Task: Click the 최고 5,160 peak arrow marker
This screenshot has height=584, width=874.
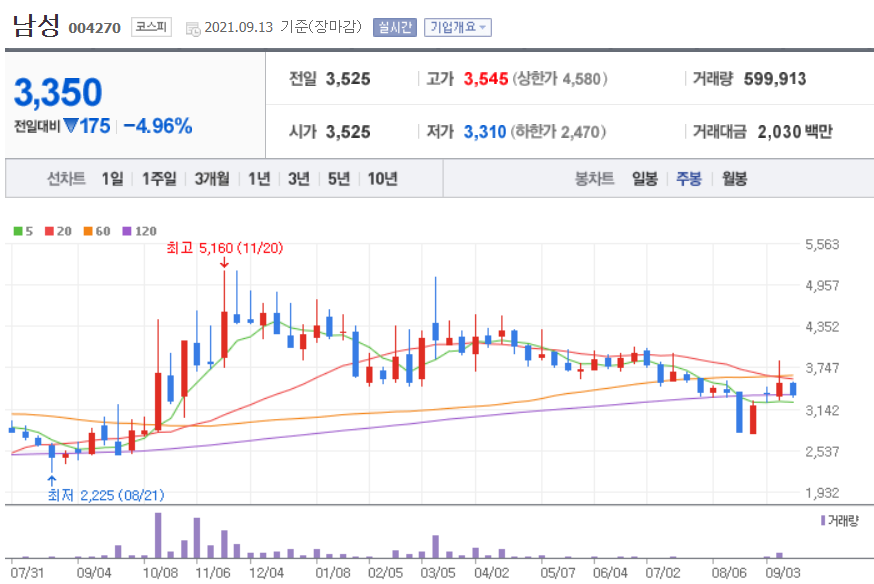Action: (x=223, y=262)
